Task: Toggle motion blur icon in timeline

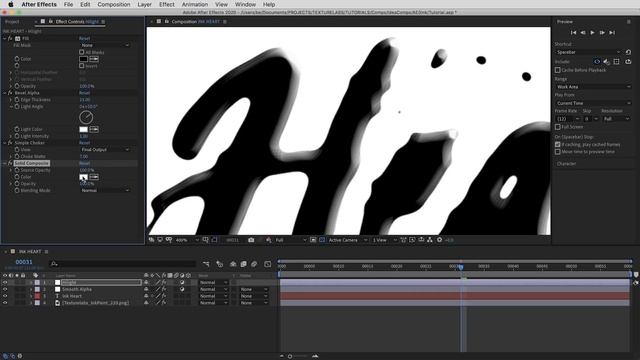Action: pos(254,264)
